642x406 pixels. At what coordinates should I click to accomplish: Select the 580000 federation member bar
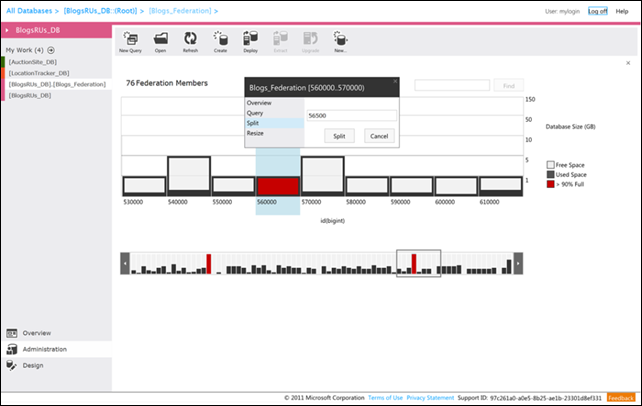click(367, 186)
